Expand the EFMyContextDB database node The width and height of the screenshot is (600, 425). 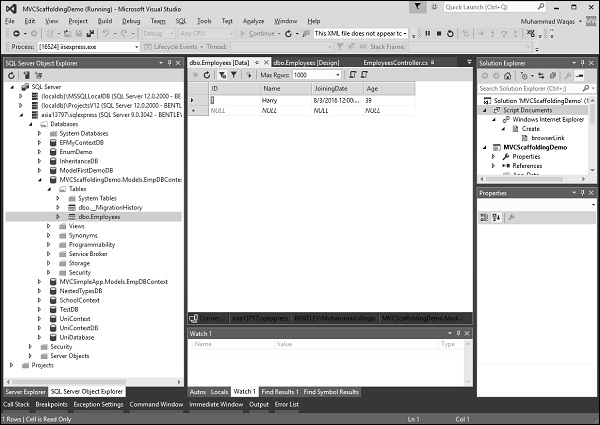pos(49,143)
